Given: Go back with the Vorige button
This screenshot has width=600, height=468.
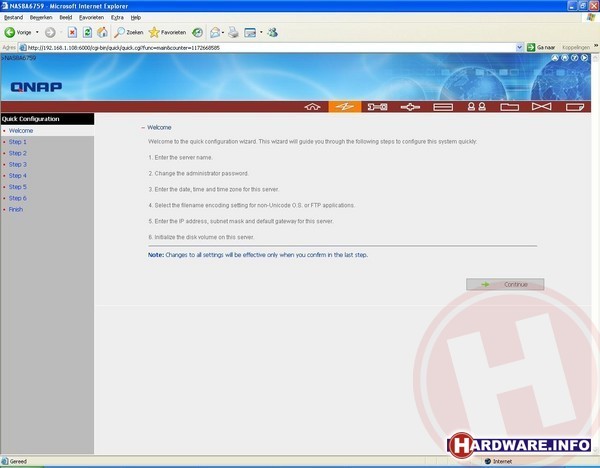Looking at the screenshot, I should [18, 33].
